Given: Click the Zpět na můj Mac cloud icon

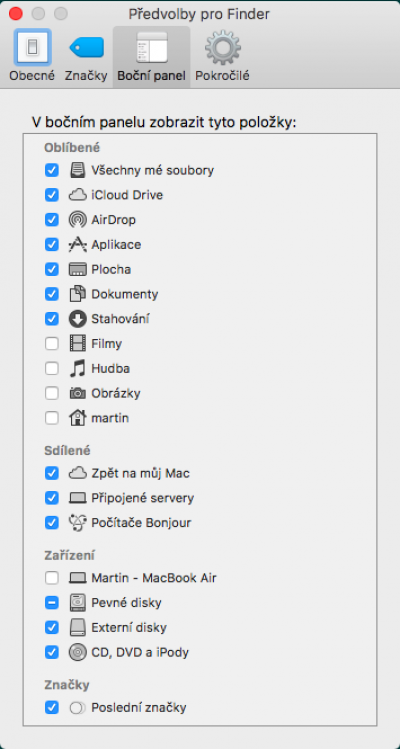Looking at the screenshot, I should point(77,473).
